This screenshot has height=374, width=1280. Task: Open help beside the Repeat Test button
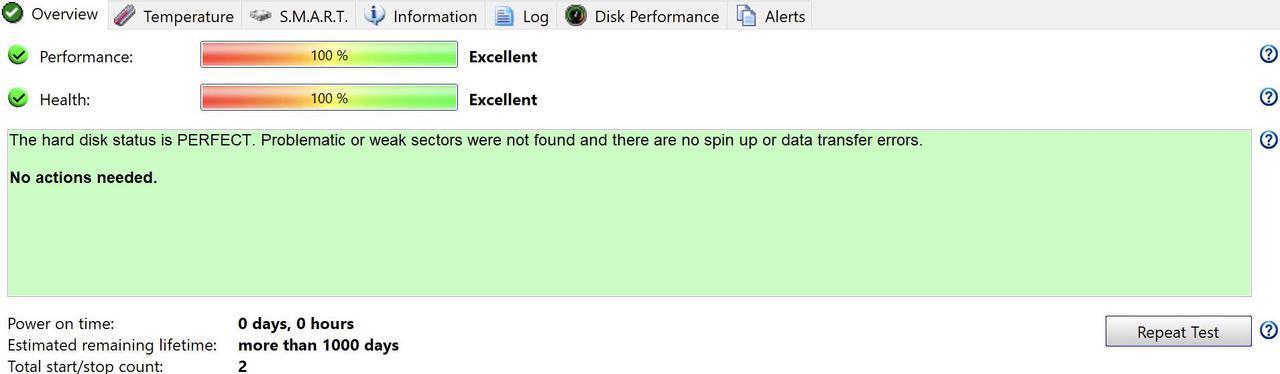click(1269, 330)
